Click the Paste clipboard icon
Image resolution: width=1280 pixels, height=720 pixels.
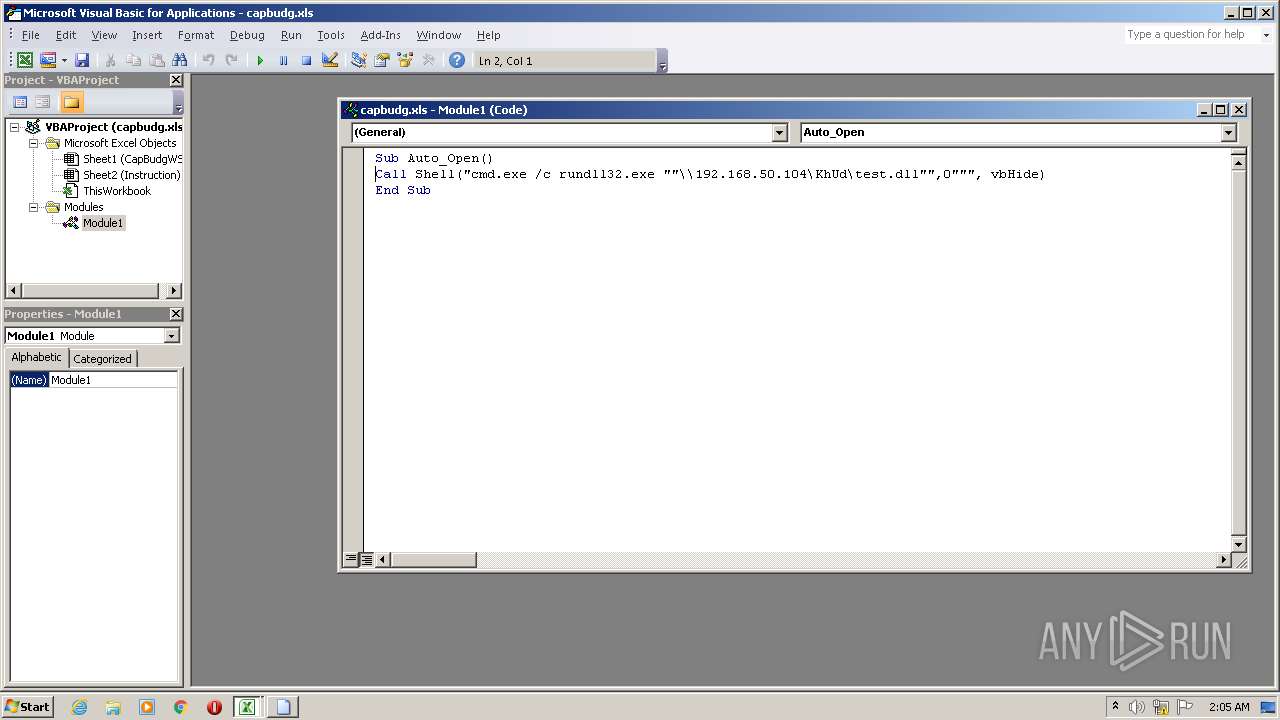tap(156, 61)
